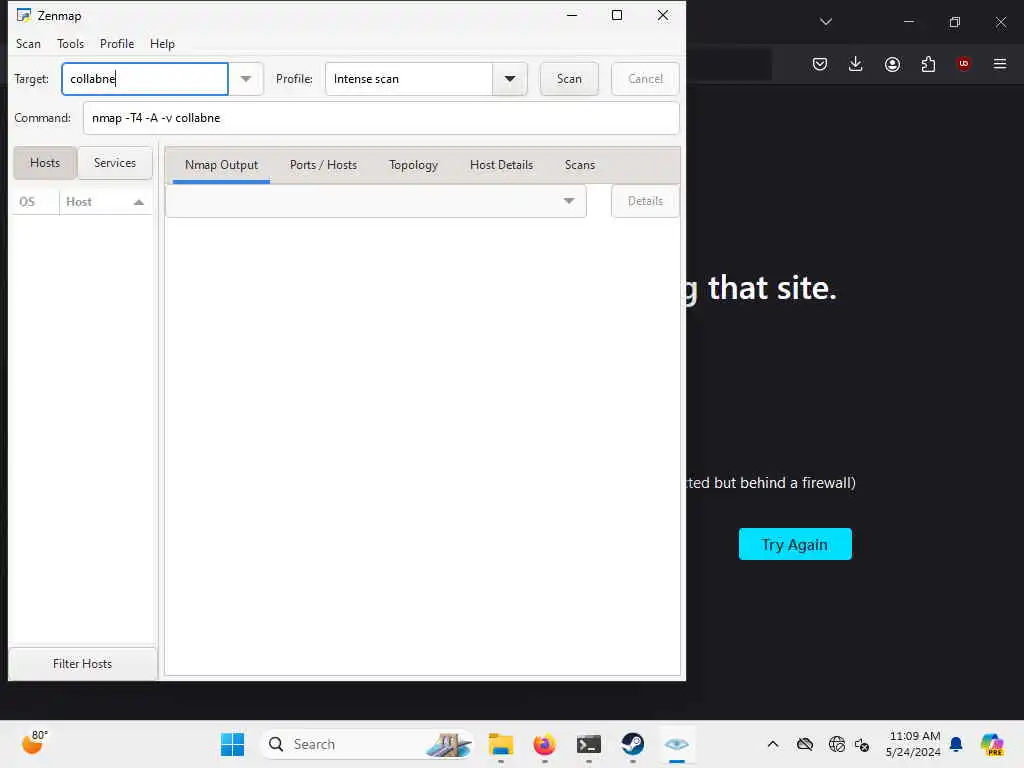Click the uBlock Origin icon in Firefox
This screenshot has height=768, width=1024.
pos(963,63)
